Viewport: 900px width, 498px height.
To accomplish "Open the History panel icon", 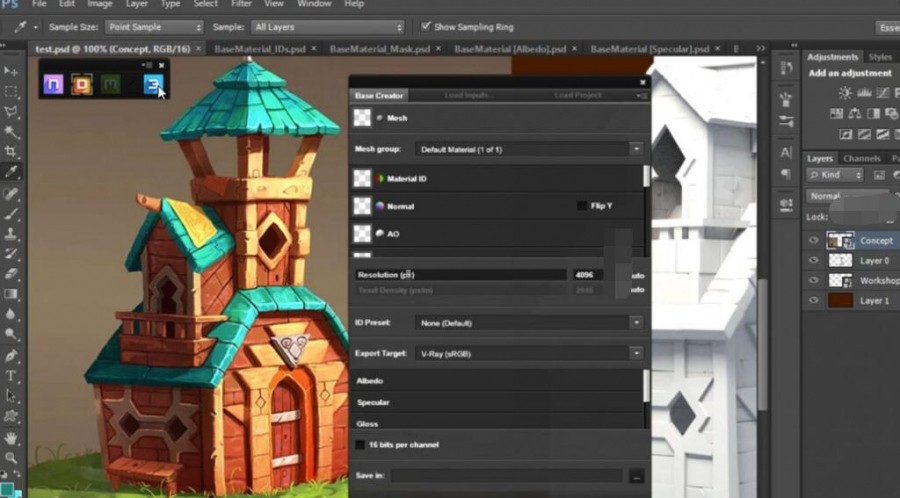I will coord(786,68).
